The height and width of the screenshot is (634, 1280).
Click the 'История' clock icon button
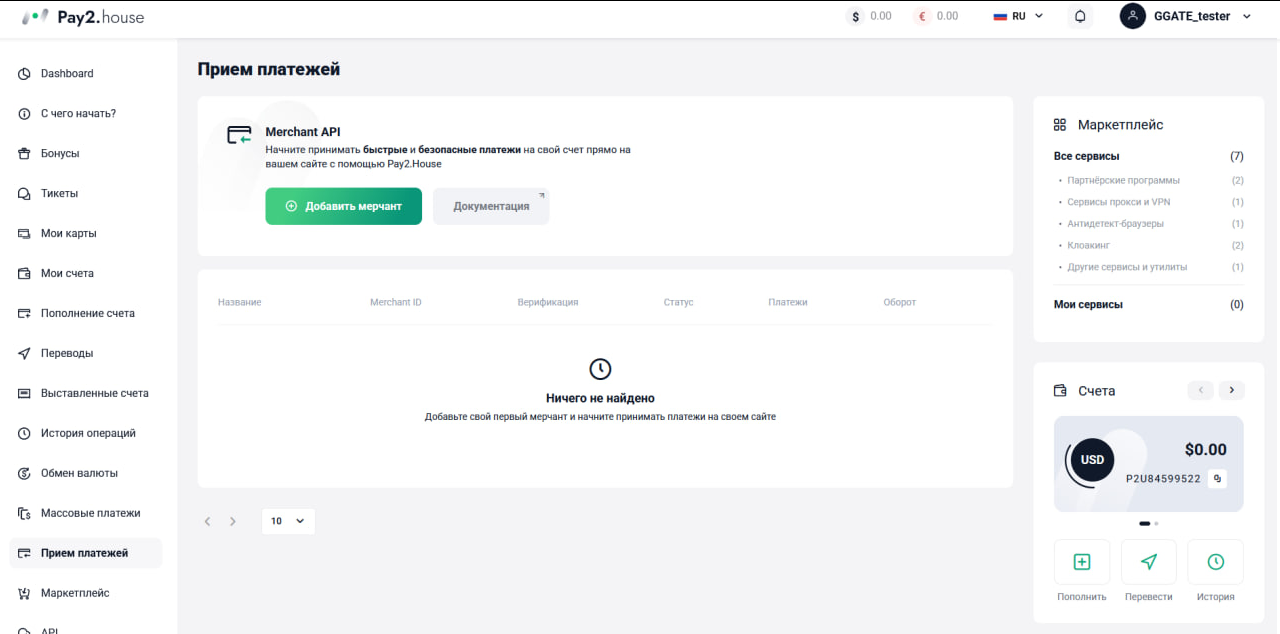click(x=1215, y=562)
